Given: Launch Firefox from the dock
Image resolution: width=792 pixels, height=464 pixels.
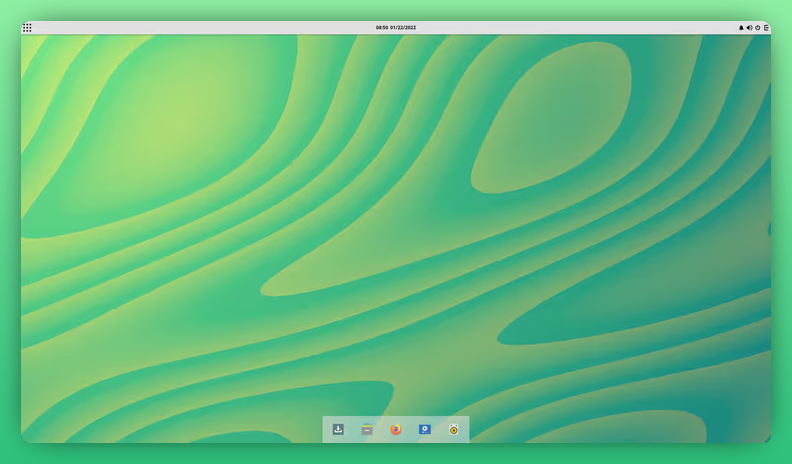Looking at the screenshot, I should (396, 429).
